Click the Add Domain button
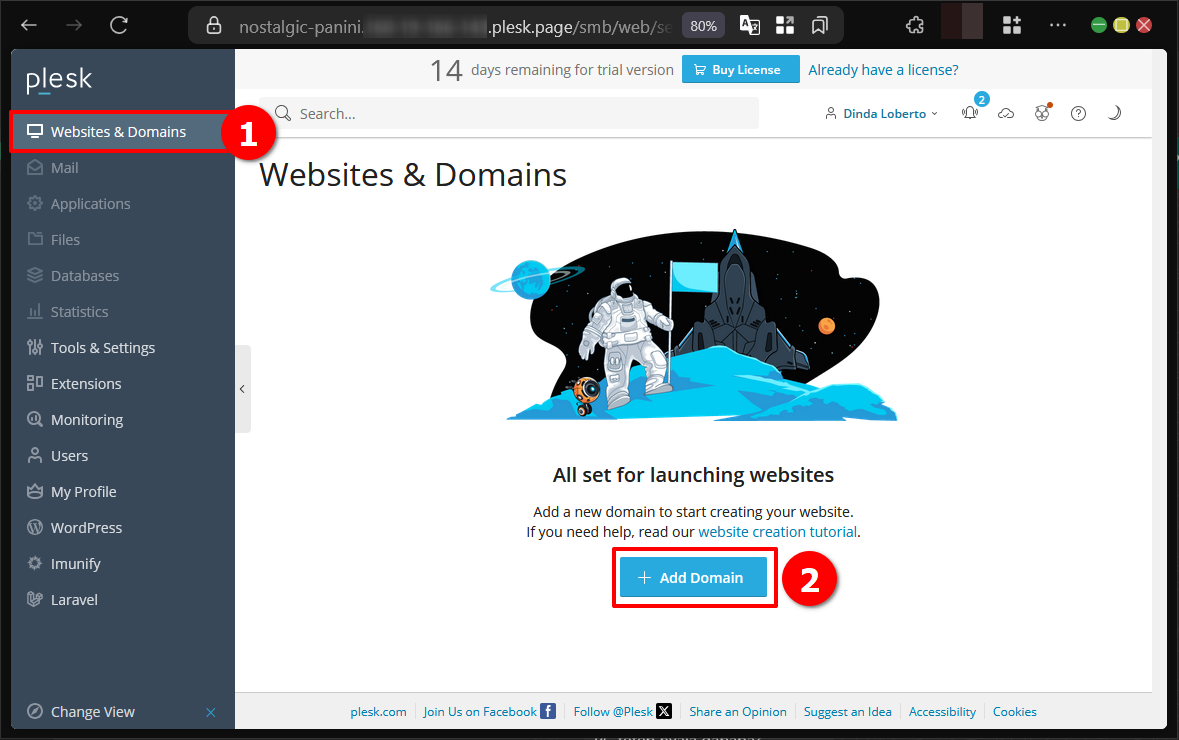The image size is (1179, 740). pyautogui.click(x=693, y=578)
